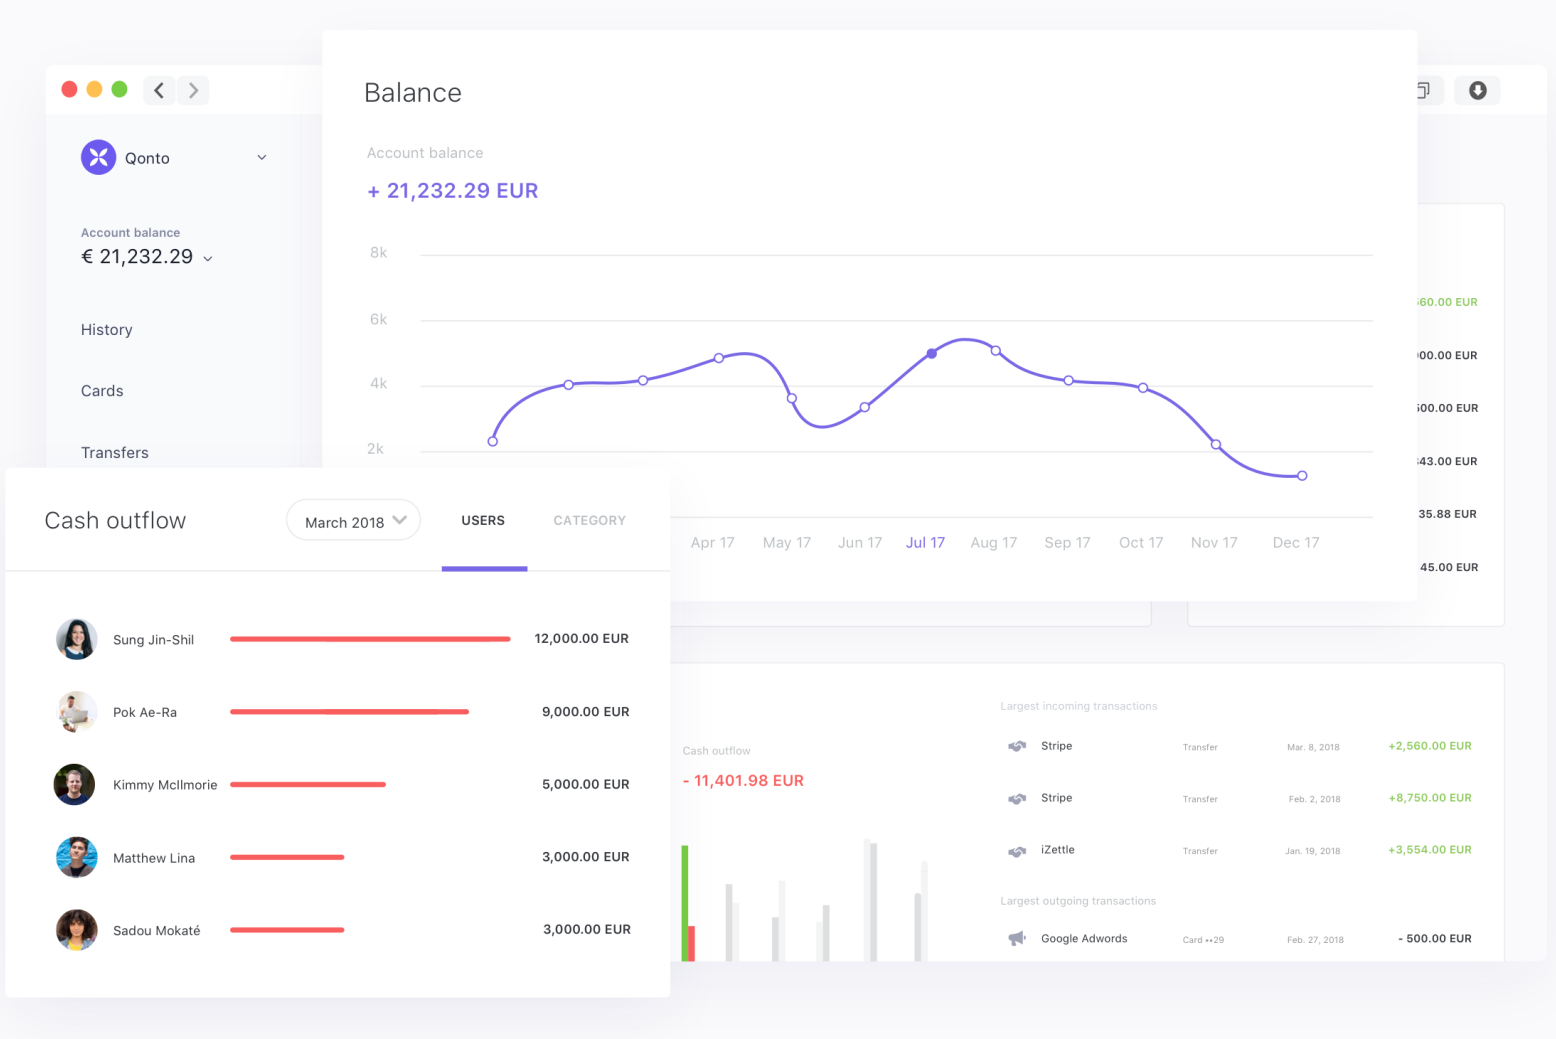Viewport: 1556px width, 1039px height.
Task: Click Kimmy McIlmorie's avatar
Action: [74, 785]
